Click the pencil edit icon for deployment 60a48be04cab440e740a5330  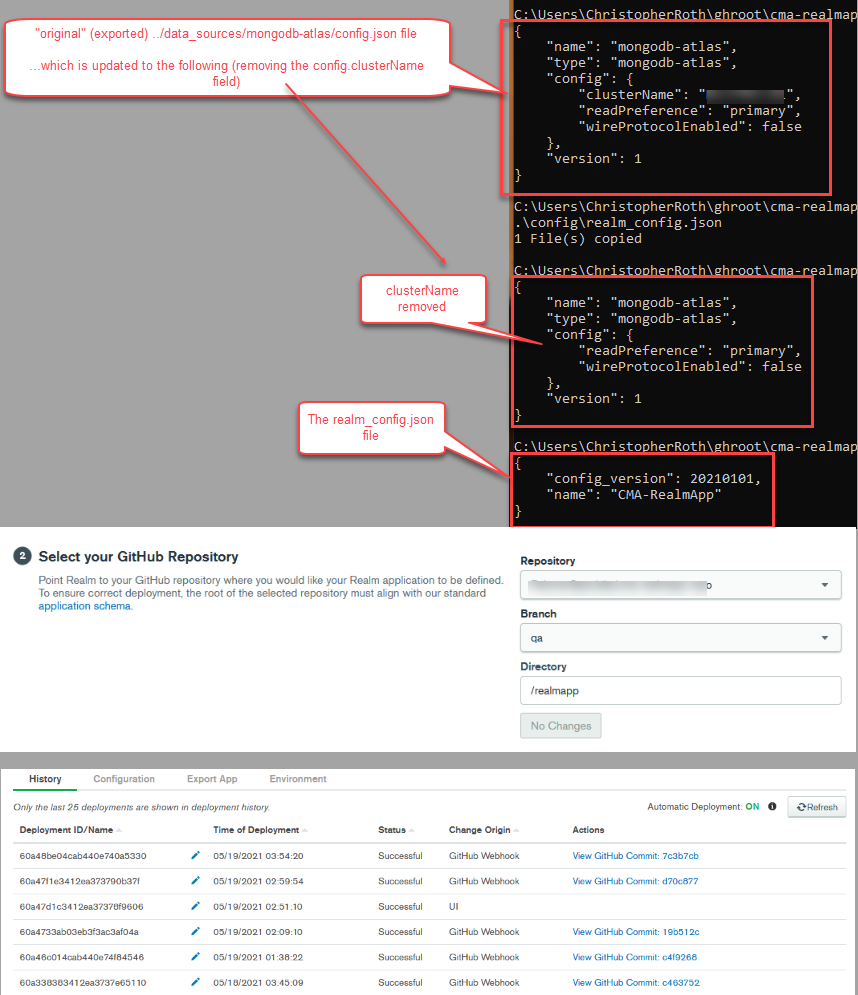tap(195, 856)
